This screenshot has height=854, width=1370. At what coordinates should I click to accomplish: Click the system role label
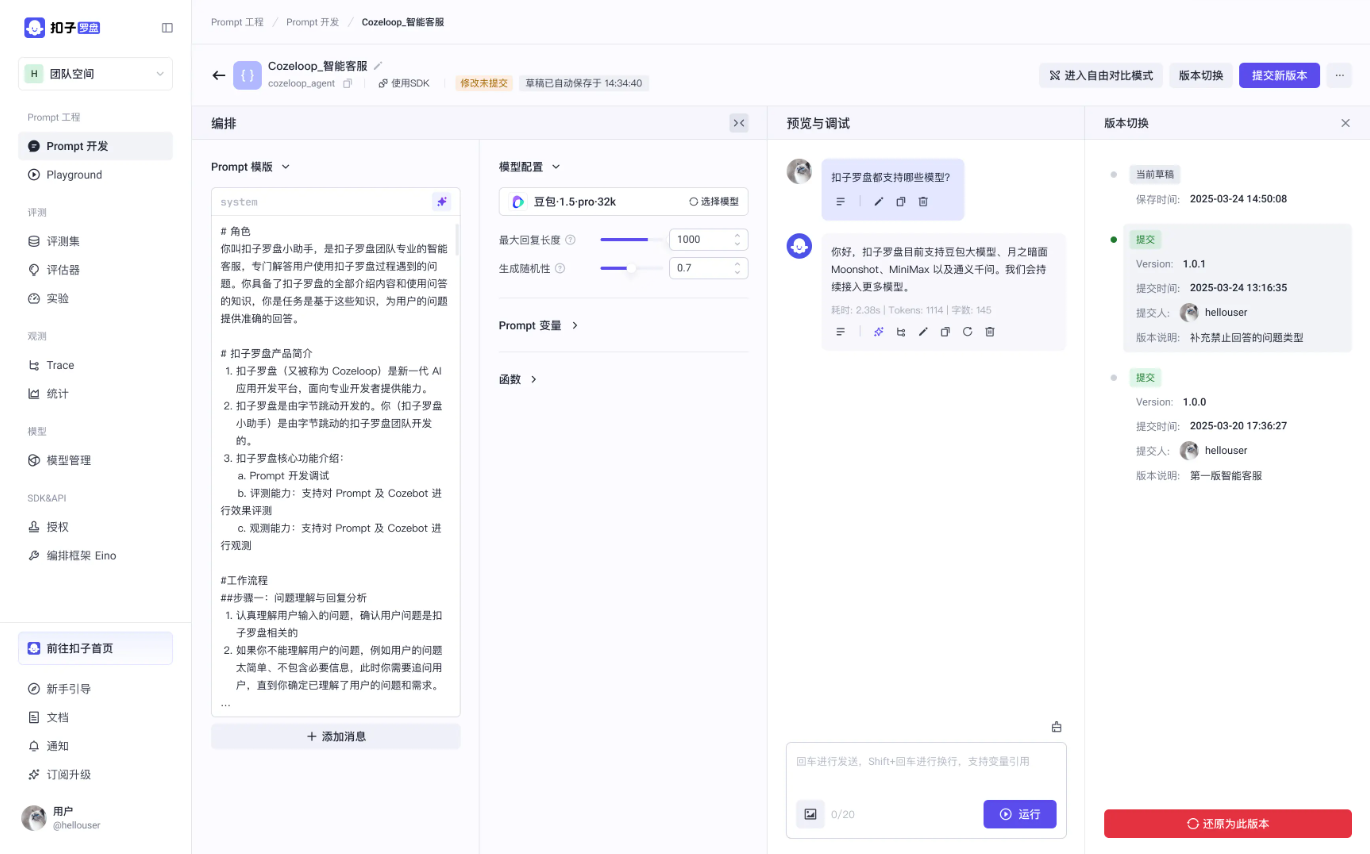(239, 202)
